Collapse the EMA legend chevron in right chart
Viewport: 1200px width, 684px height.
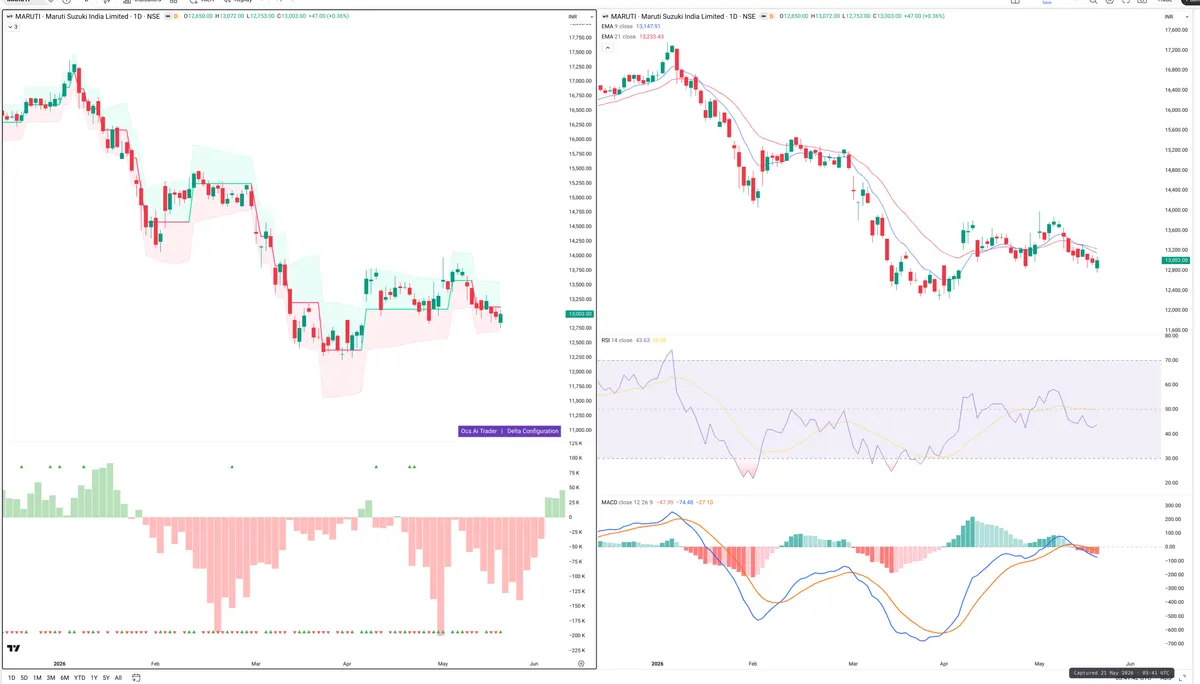(607, 48)
